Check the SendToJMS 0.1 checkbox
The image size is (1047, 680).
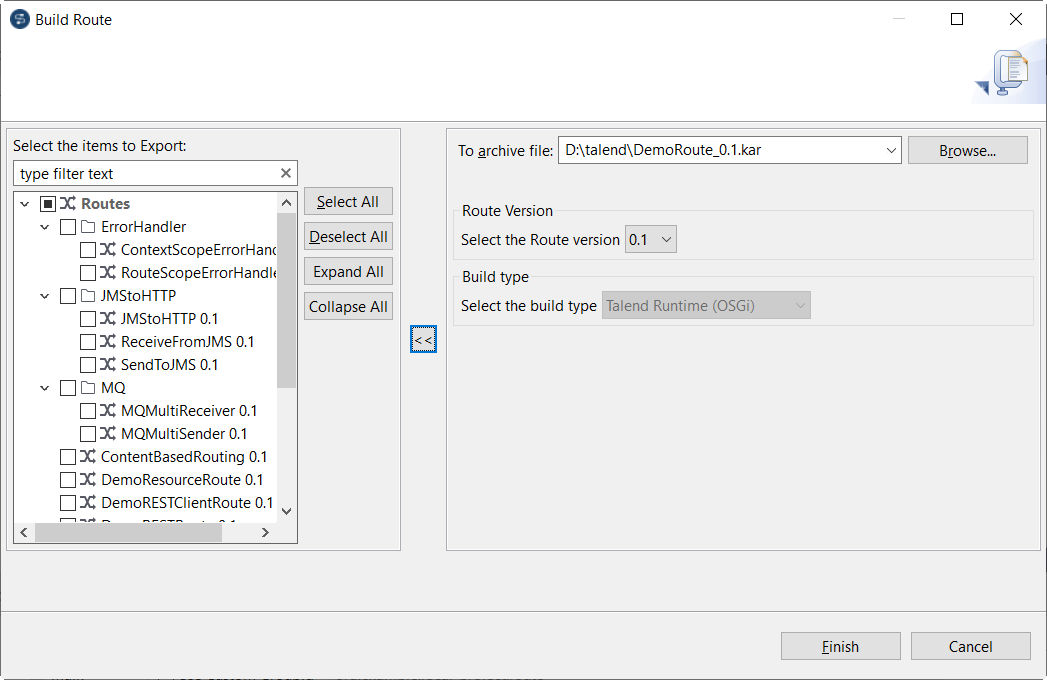(87, 364)
